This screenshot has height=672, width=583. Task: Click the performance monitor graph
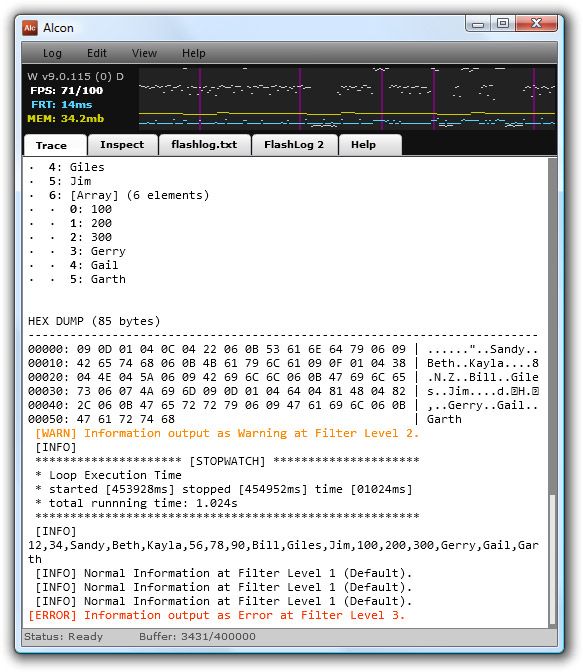click(x=347, y=98)
